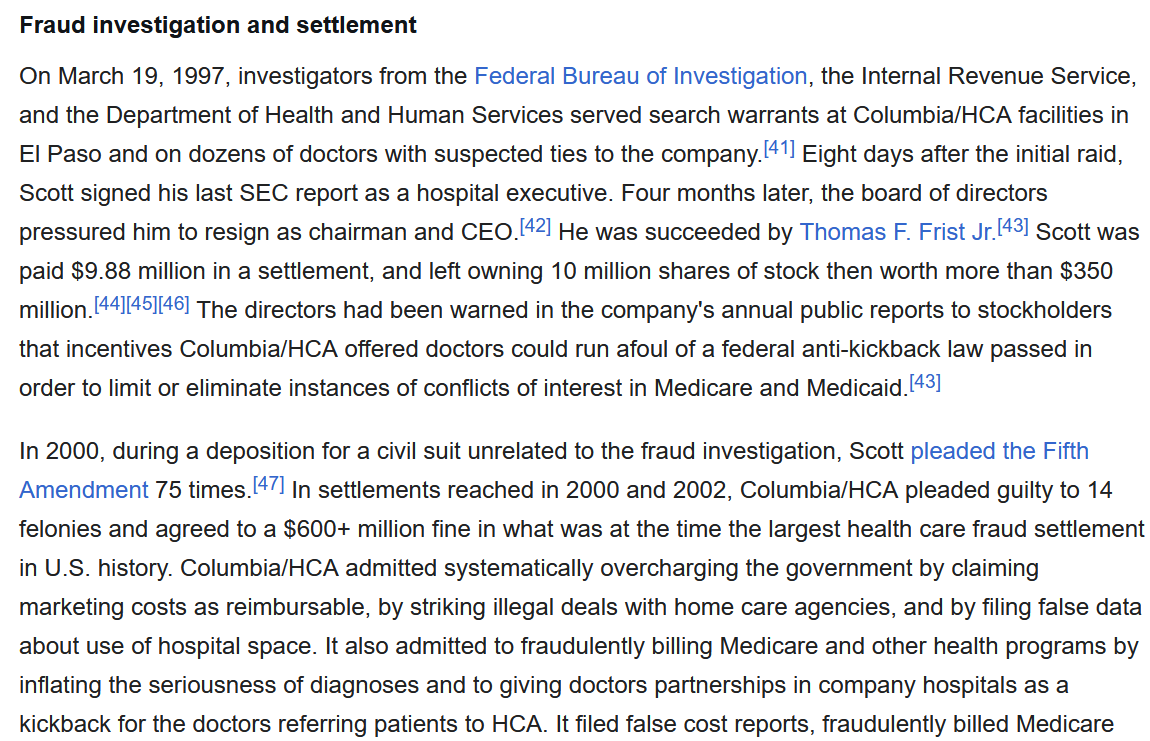
Task: Open citation reference [47]
Action: 268,483
